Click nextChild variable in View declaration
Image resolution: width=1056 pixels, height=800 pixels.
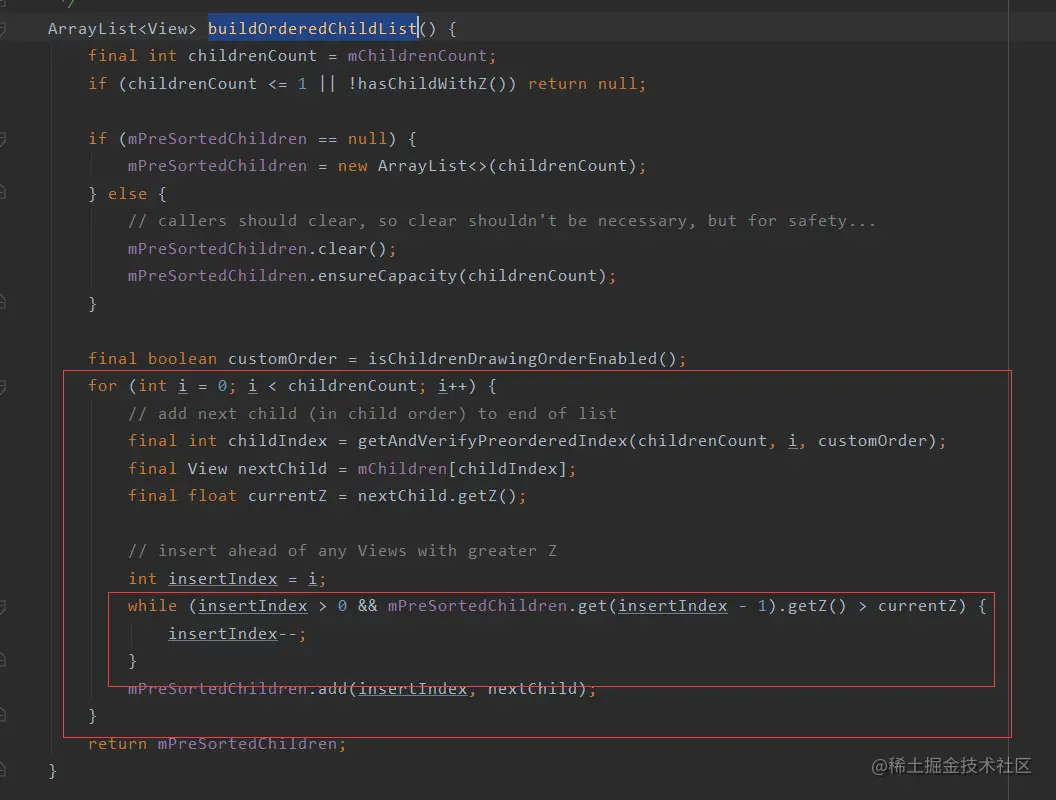pos(282,469)
